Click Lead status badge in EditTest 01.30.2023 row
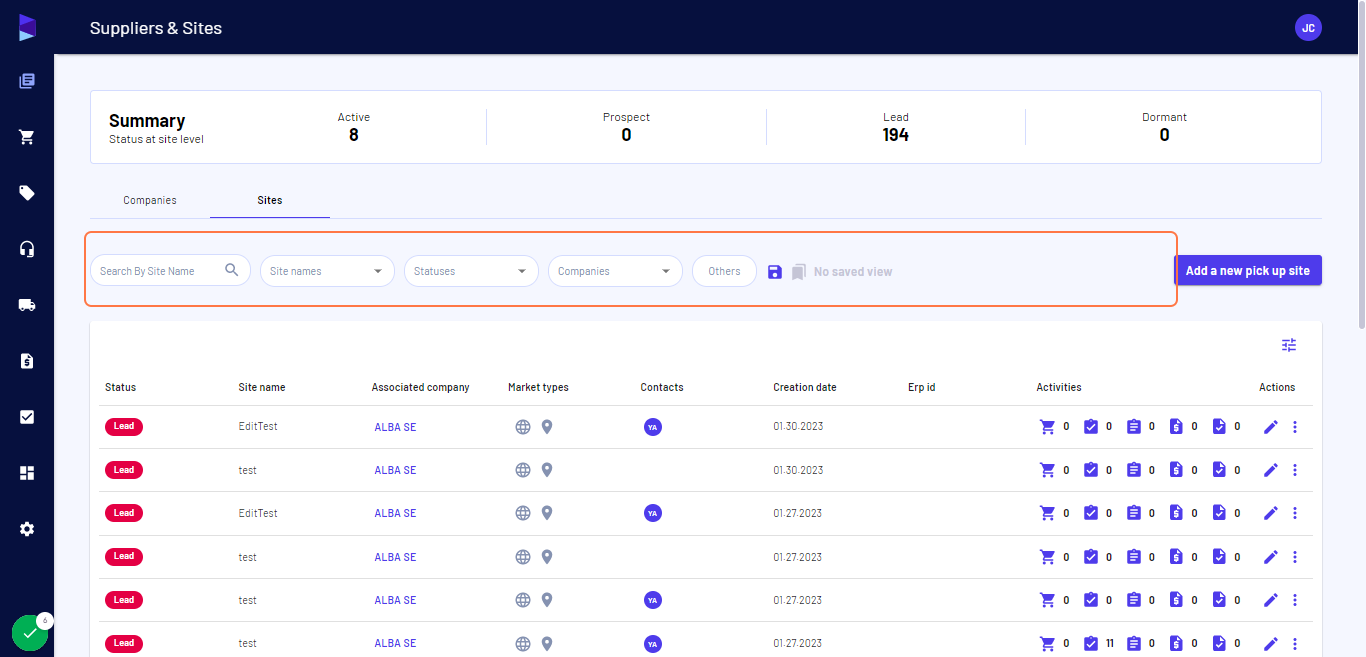This screenshot has width=1366, height=657. point(124,427)
